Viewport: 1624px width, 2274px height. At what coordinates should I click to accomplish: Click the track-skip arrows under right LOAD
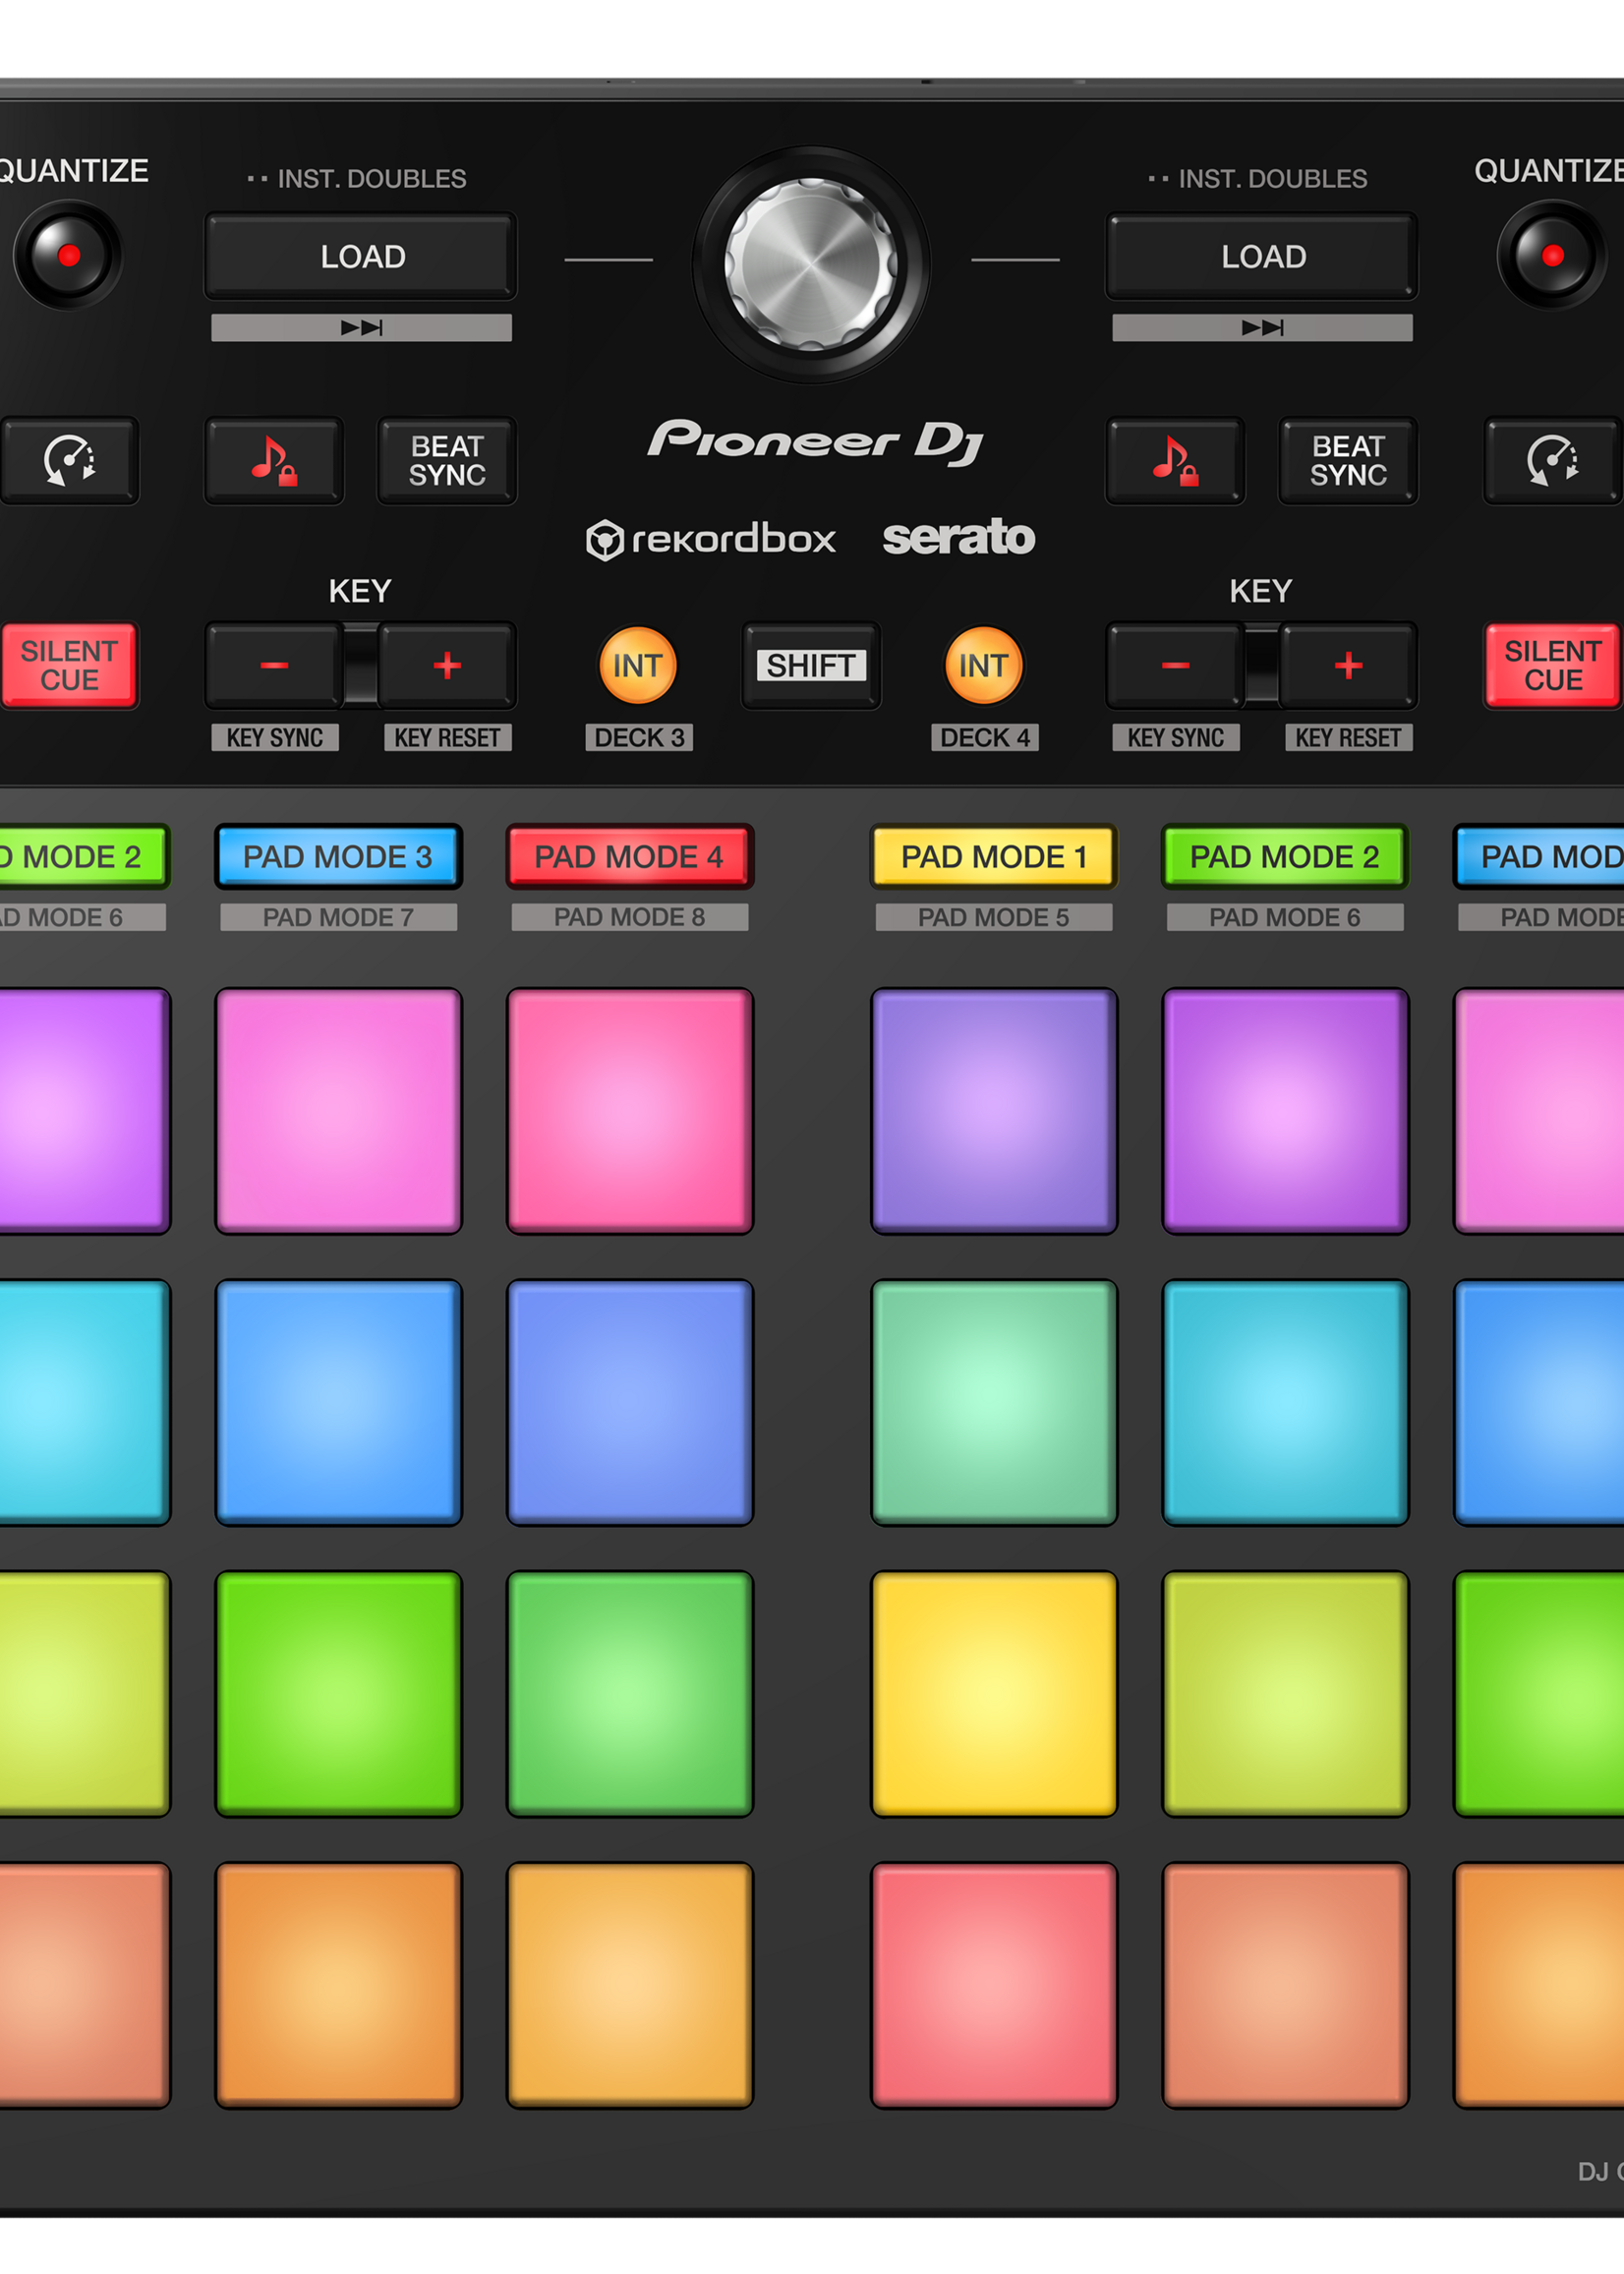pos(1262,327)
